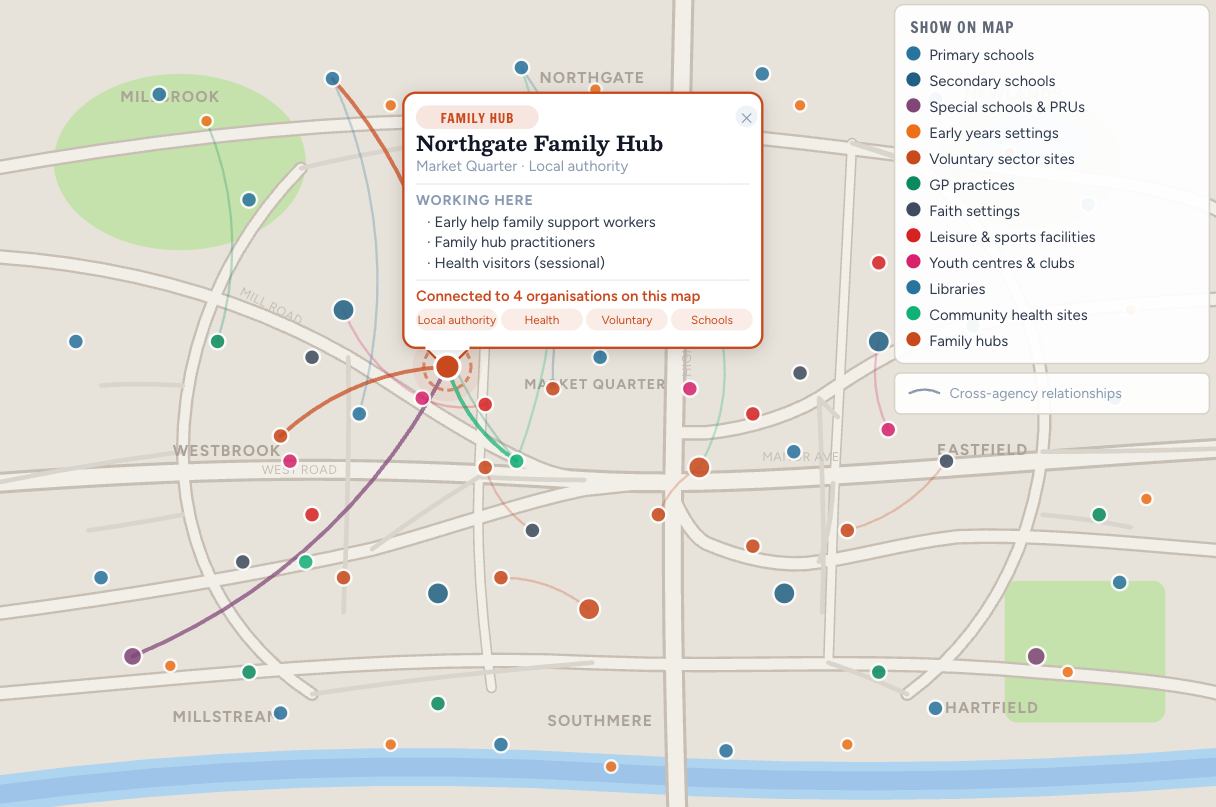This screenshot has width=1216, height=807.
Task: Toggle Primary schools in the legend
Action: (x=970, y=55)
